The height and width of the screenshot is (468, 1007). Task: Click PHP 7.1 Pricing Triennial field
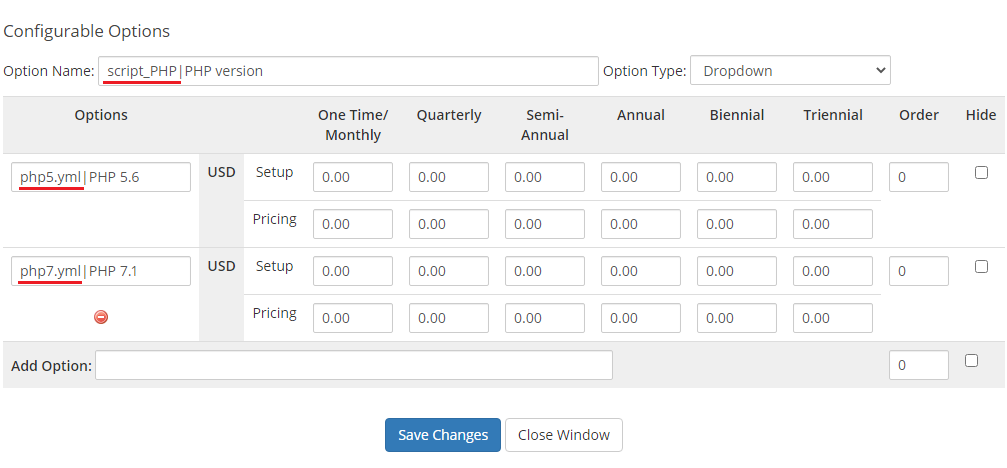[x=833, y=318]
